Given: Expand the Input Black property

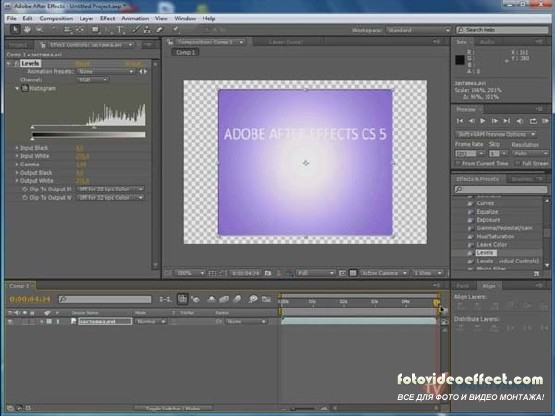Looking at the screenshot, I should tap(17, 148).
